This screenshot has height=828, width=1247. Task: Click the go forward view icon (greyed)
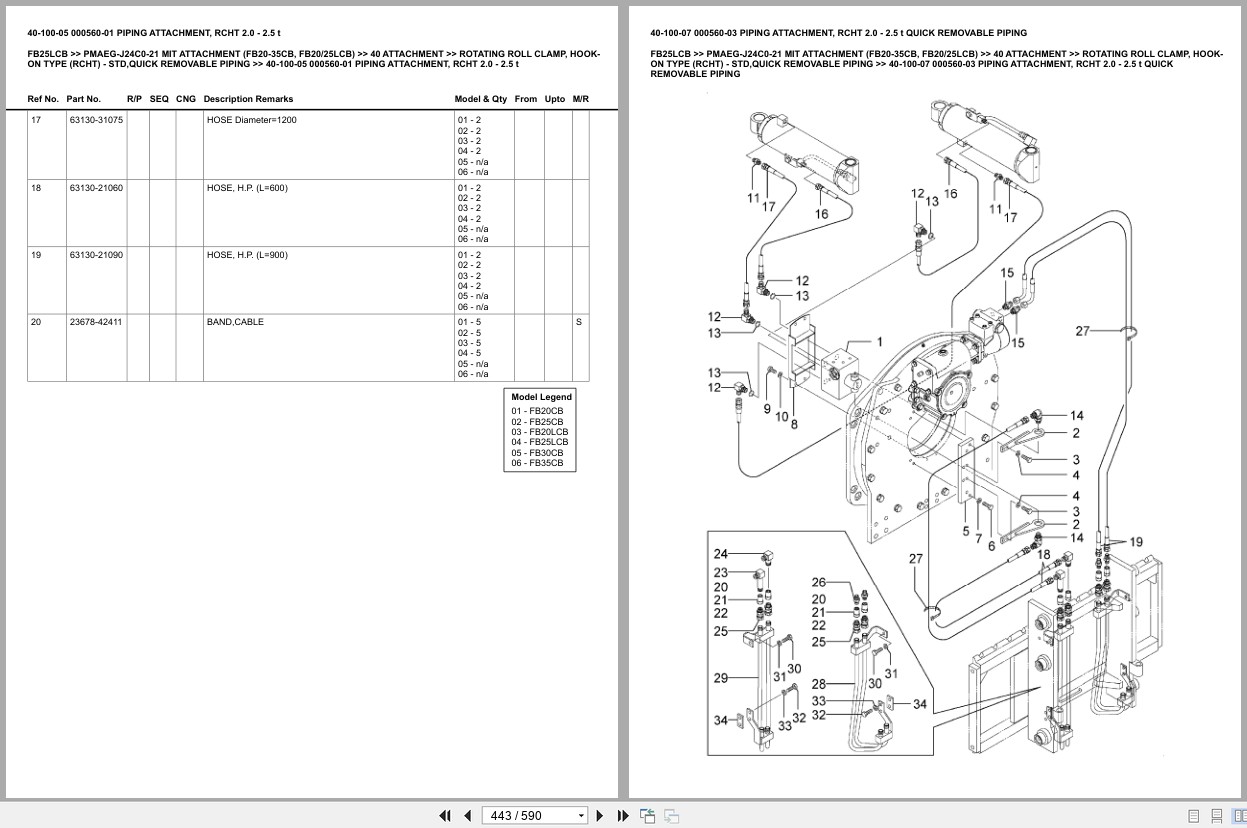671,816
